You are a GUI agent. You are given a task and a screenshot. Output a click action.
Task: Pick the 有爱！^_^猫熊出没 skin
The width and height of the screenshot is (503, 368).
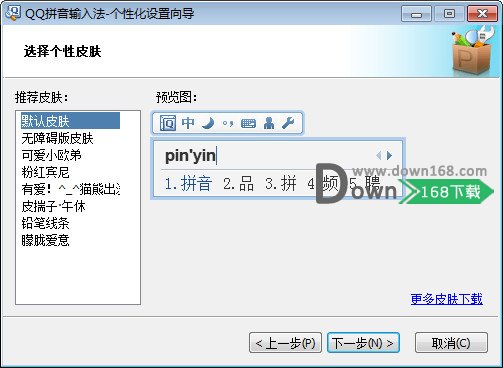(70, 189)
